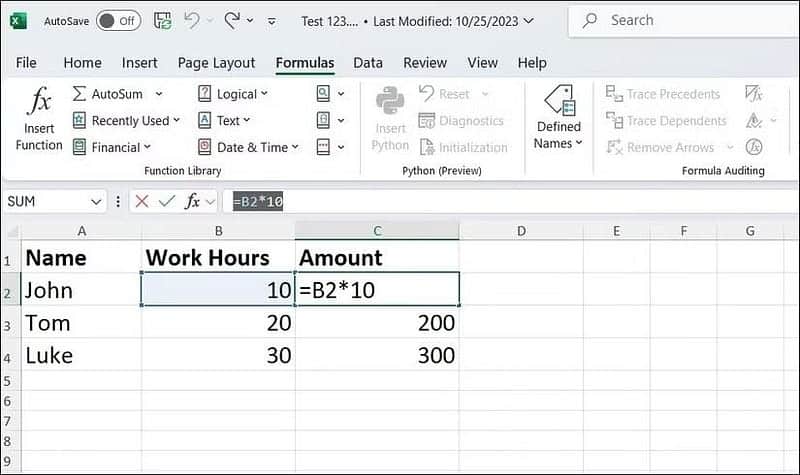The height and width of the screenshot is (475, 800).
Task: Click the Select All corner triangle
Action: [x=11, y=231]
